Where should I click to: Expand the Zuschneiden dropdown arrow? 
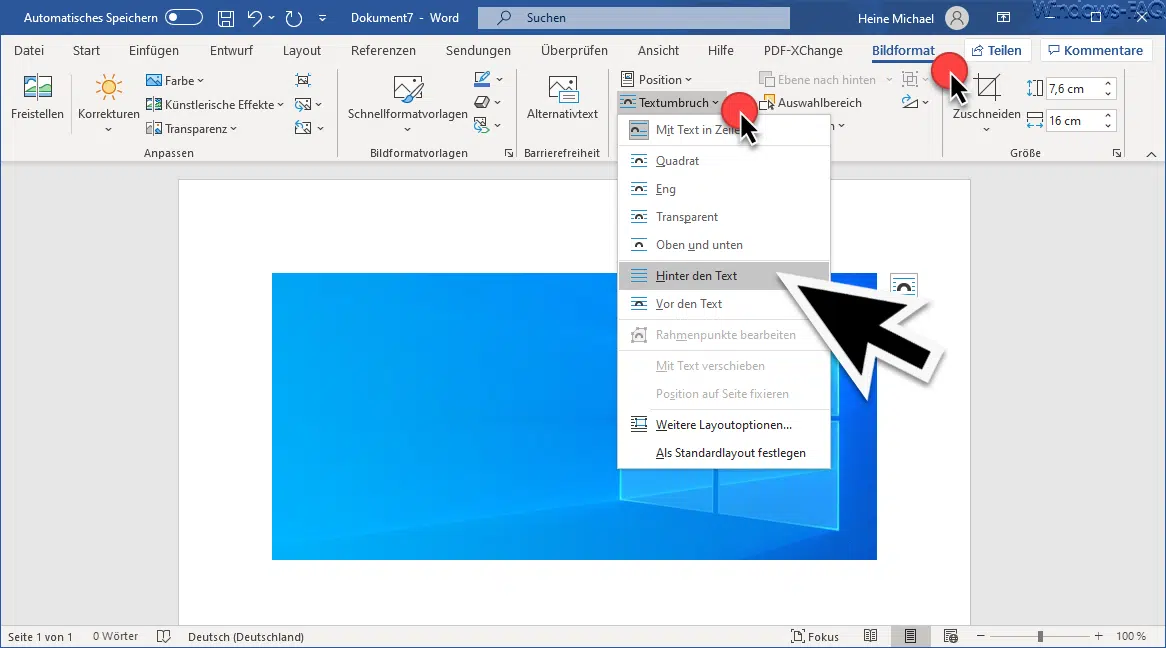[986, 129]
